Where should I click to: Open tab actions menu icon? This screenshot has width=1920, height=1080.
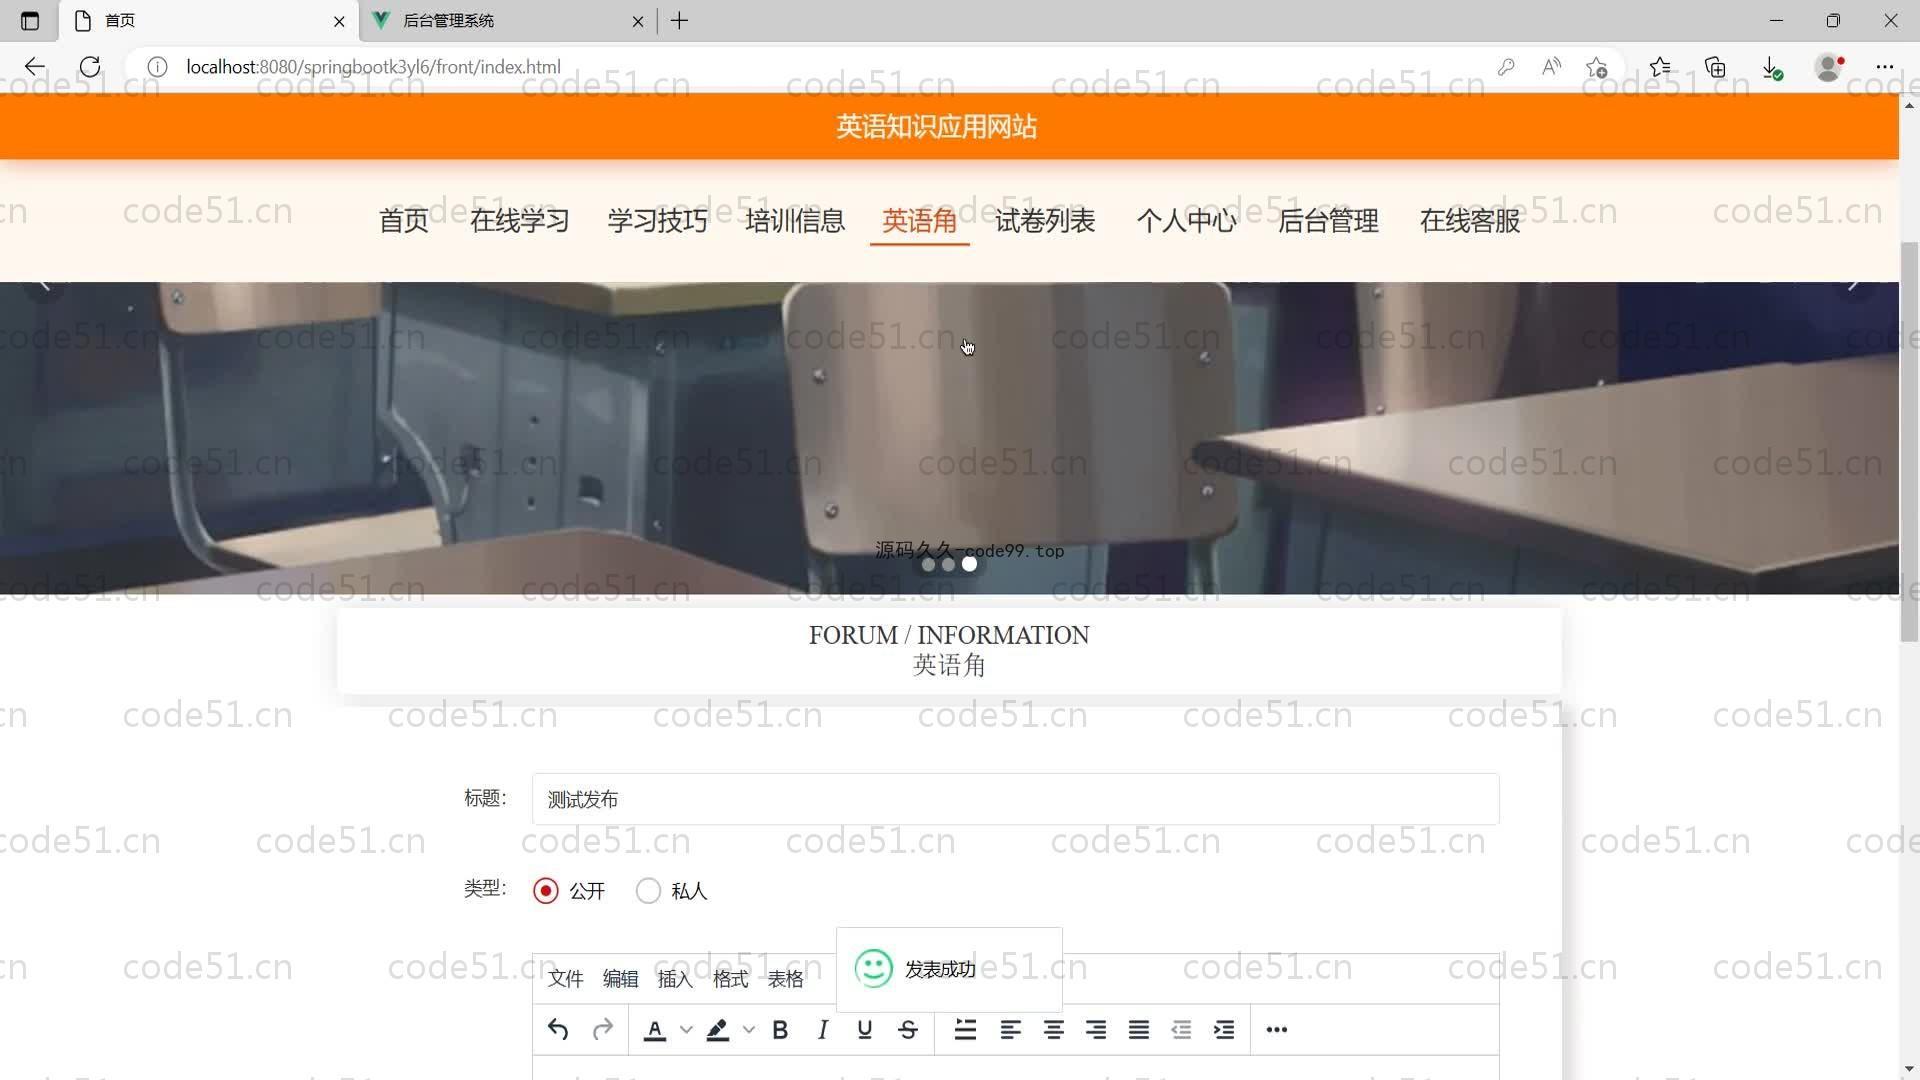point(30,21)
